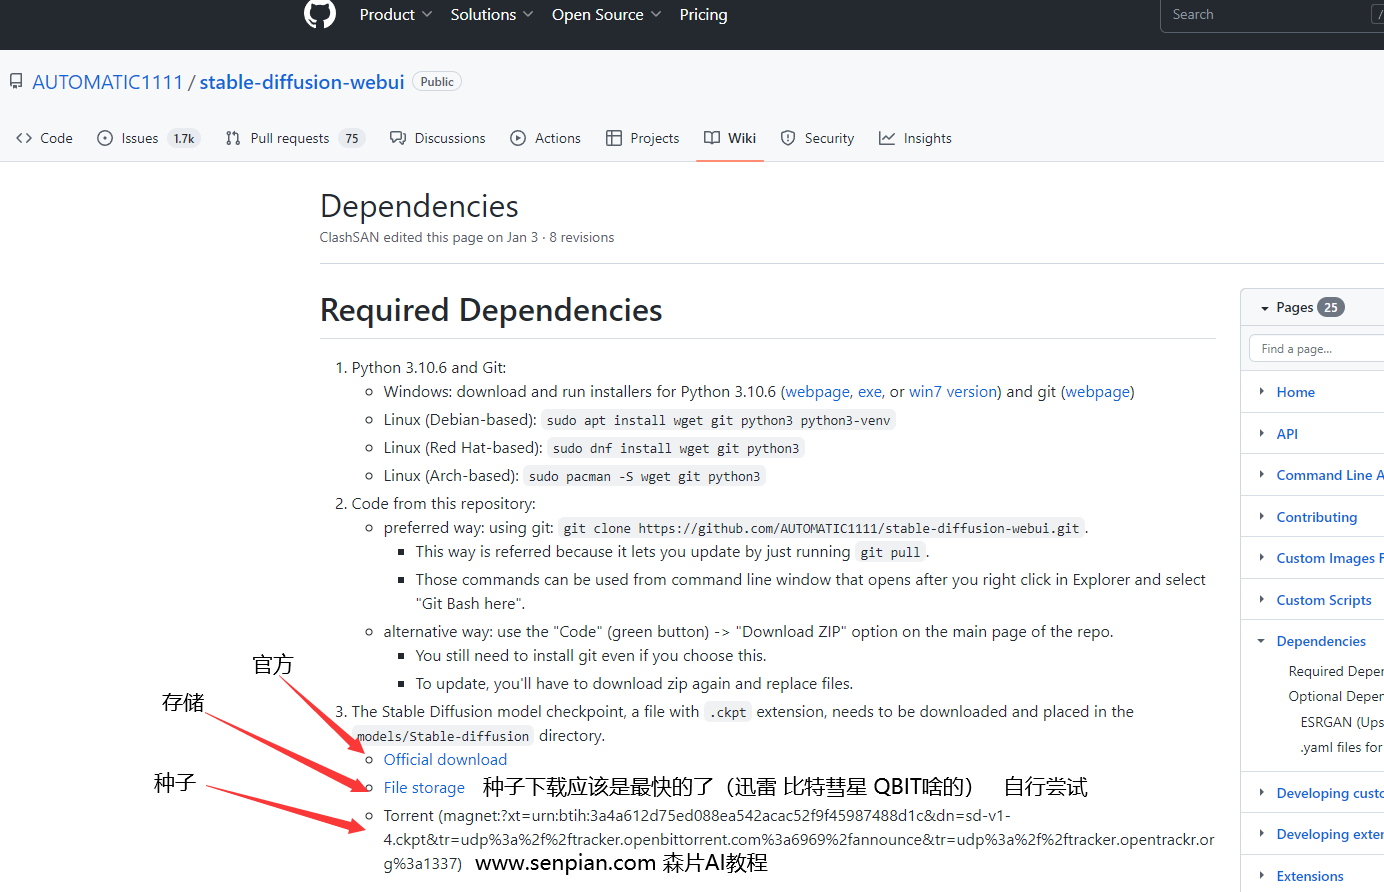Click the Official download link

click(445, 760)
